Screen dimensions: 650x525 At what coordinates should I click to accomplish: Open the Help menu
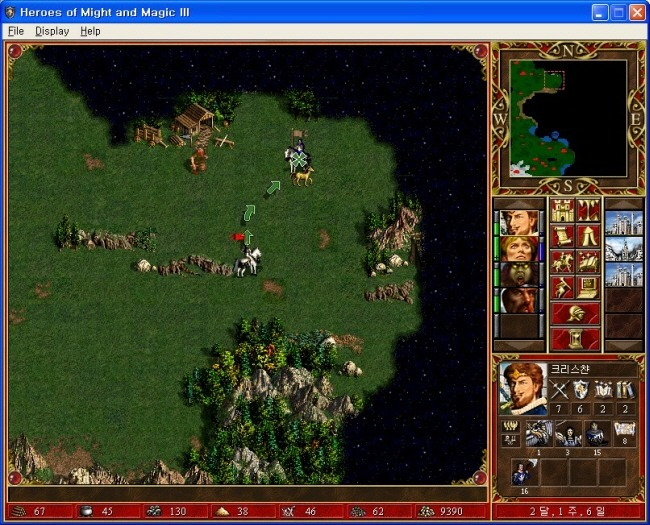point(90,31)
